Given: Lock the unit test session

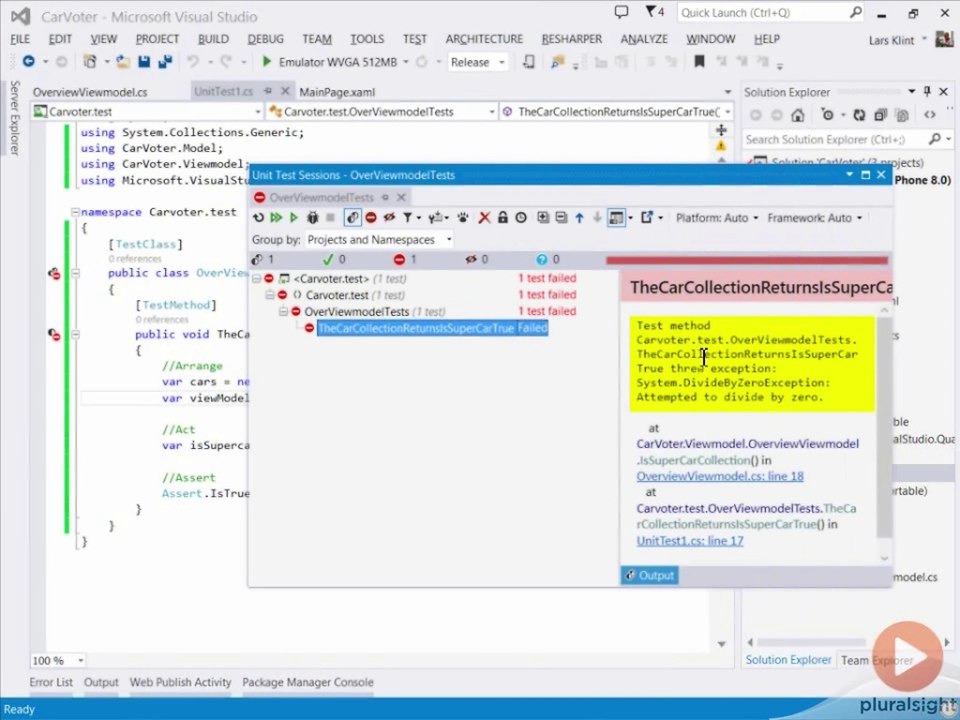Looking at the screenshot, I should [x=503, y=217].
